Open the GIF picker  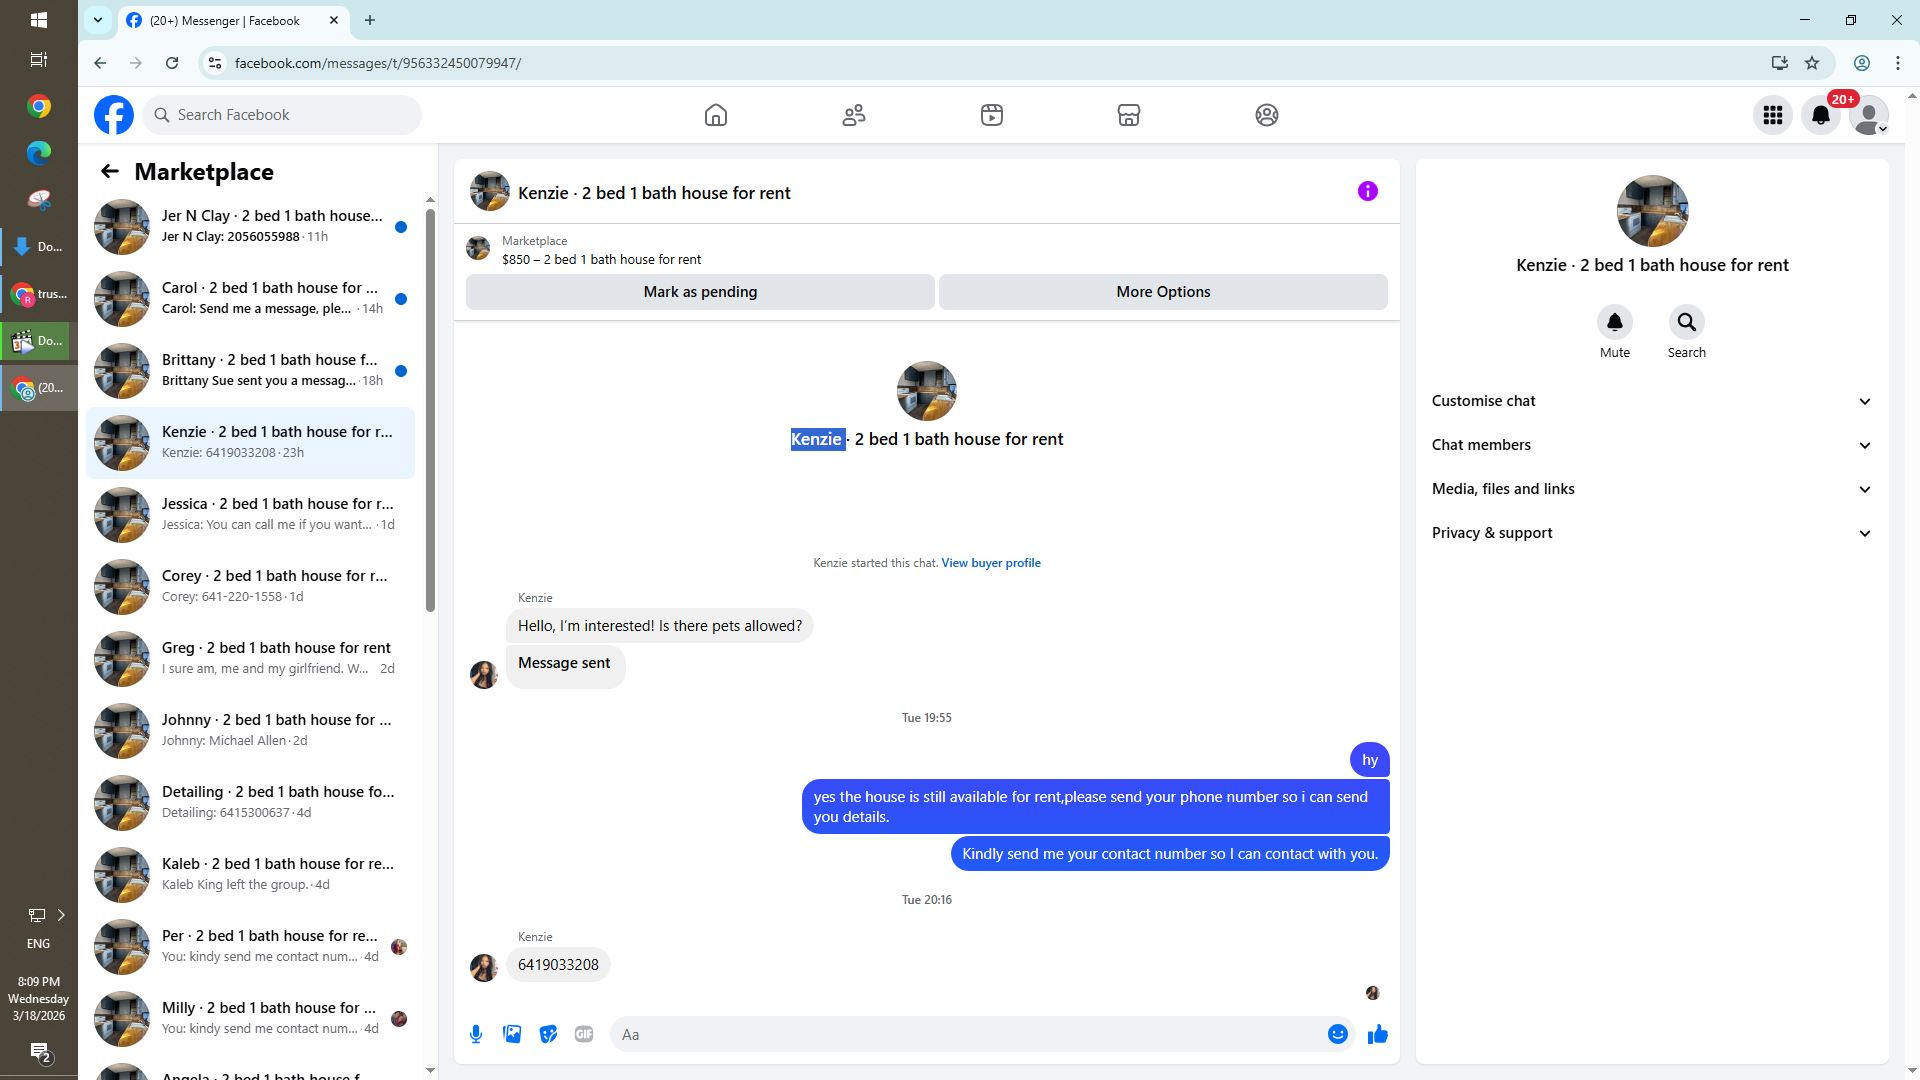[x=584, y=1034]
